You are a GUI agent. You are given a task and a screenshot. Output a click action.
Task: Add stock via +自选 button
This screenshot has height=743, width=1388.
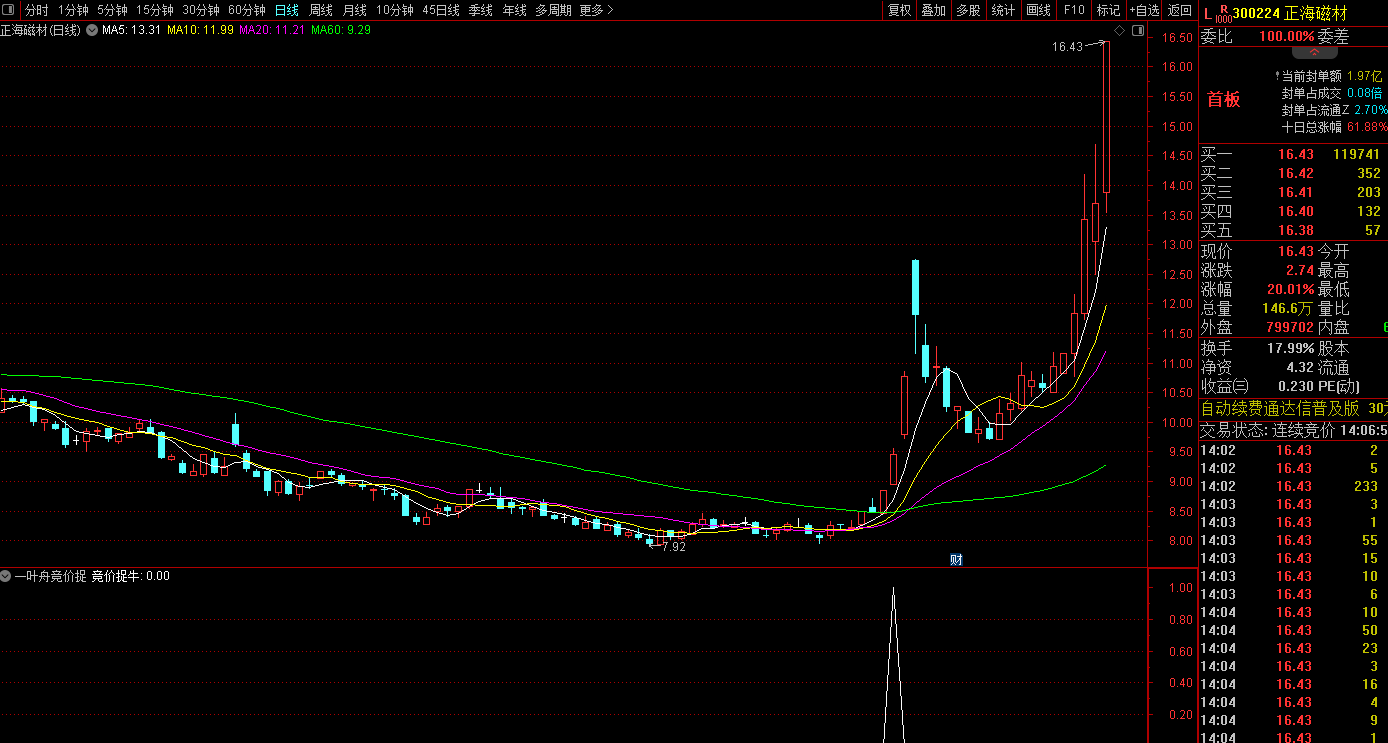click(x=1144, y=10)
